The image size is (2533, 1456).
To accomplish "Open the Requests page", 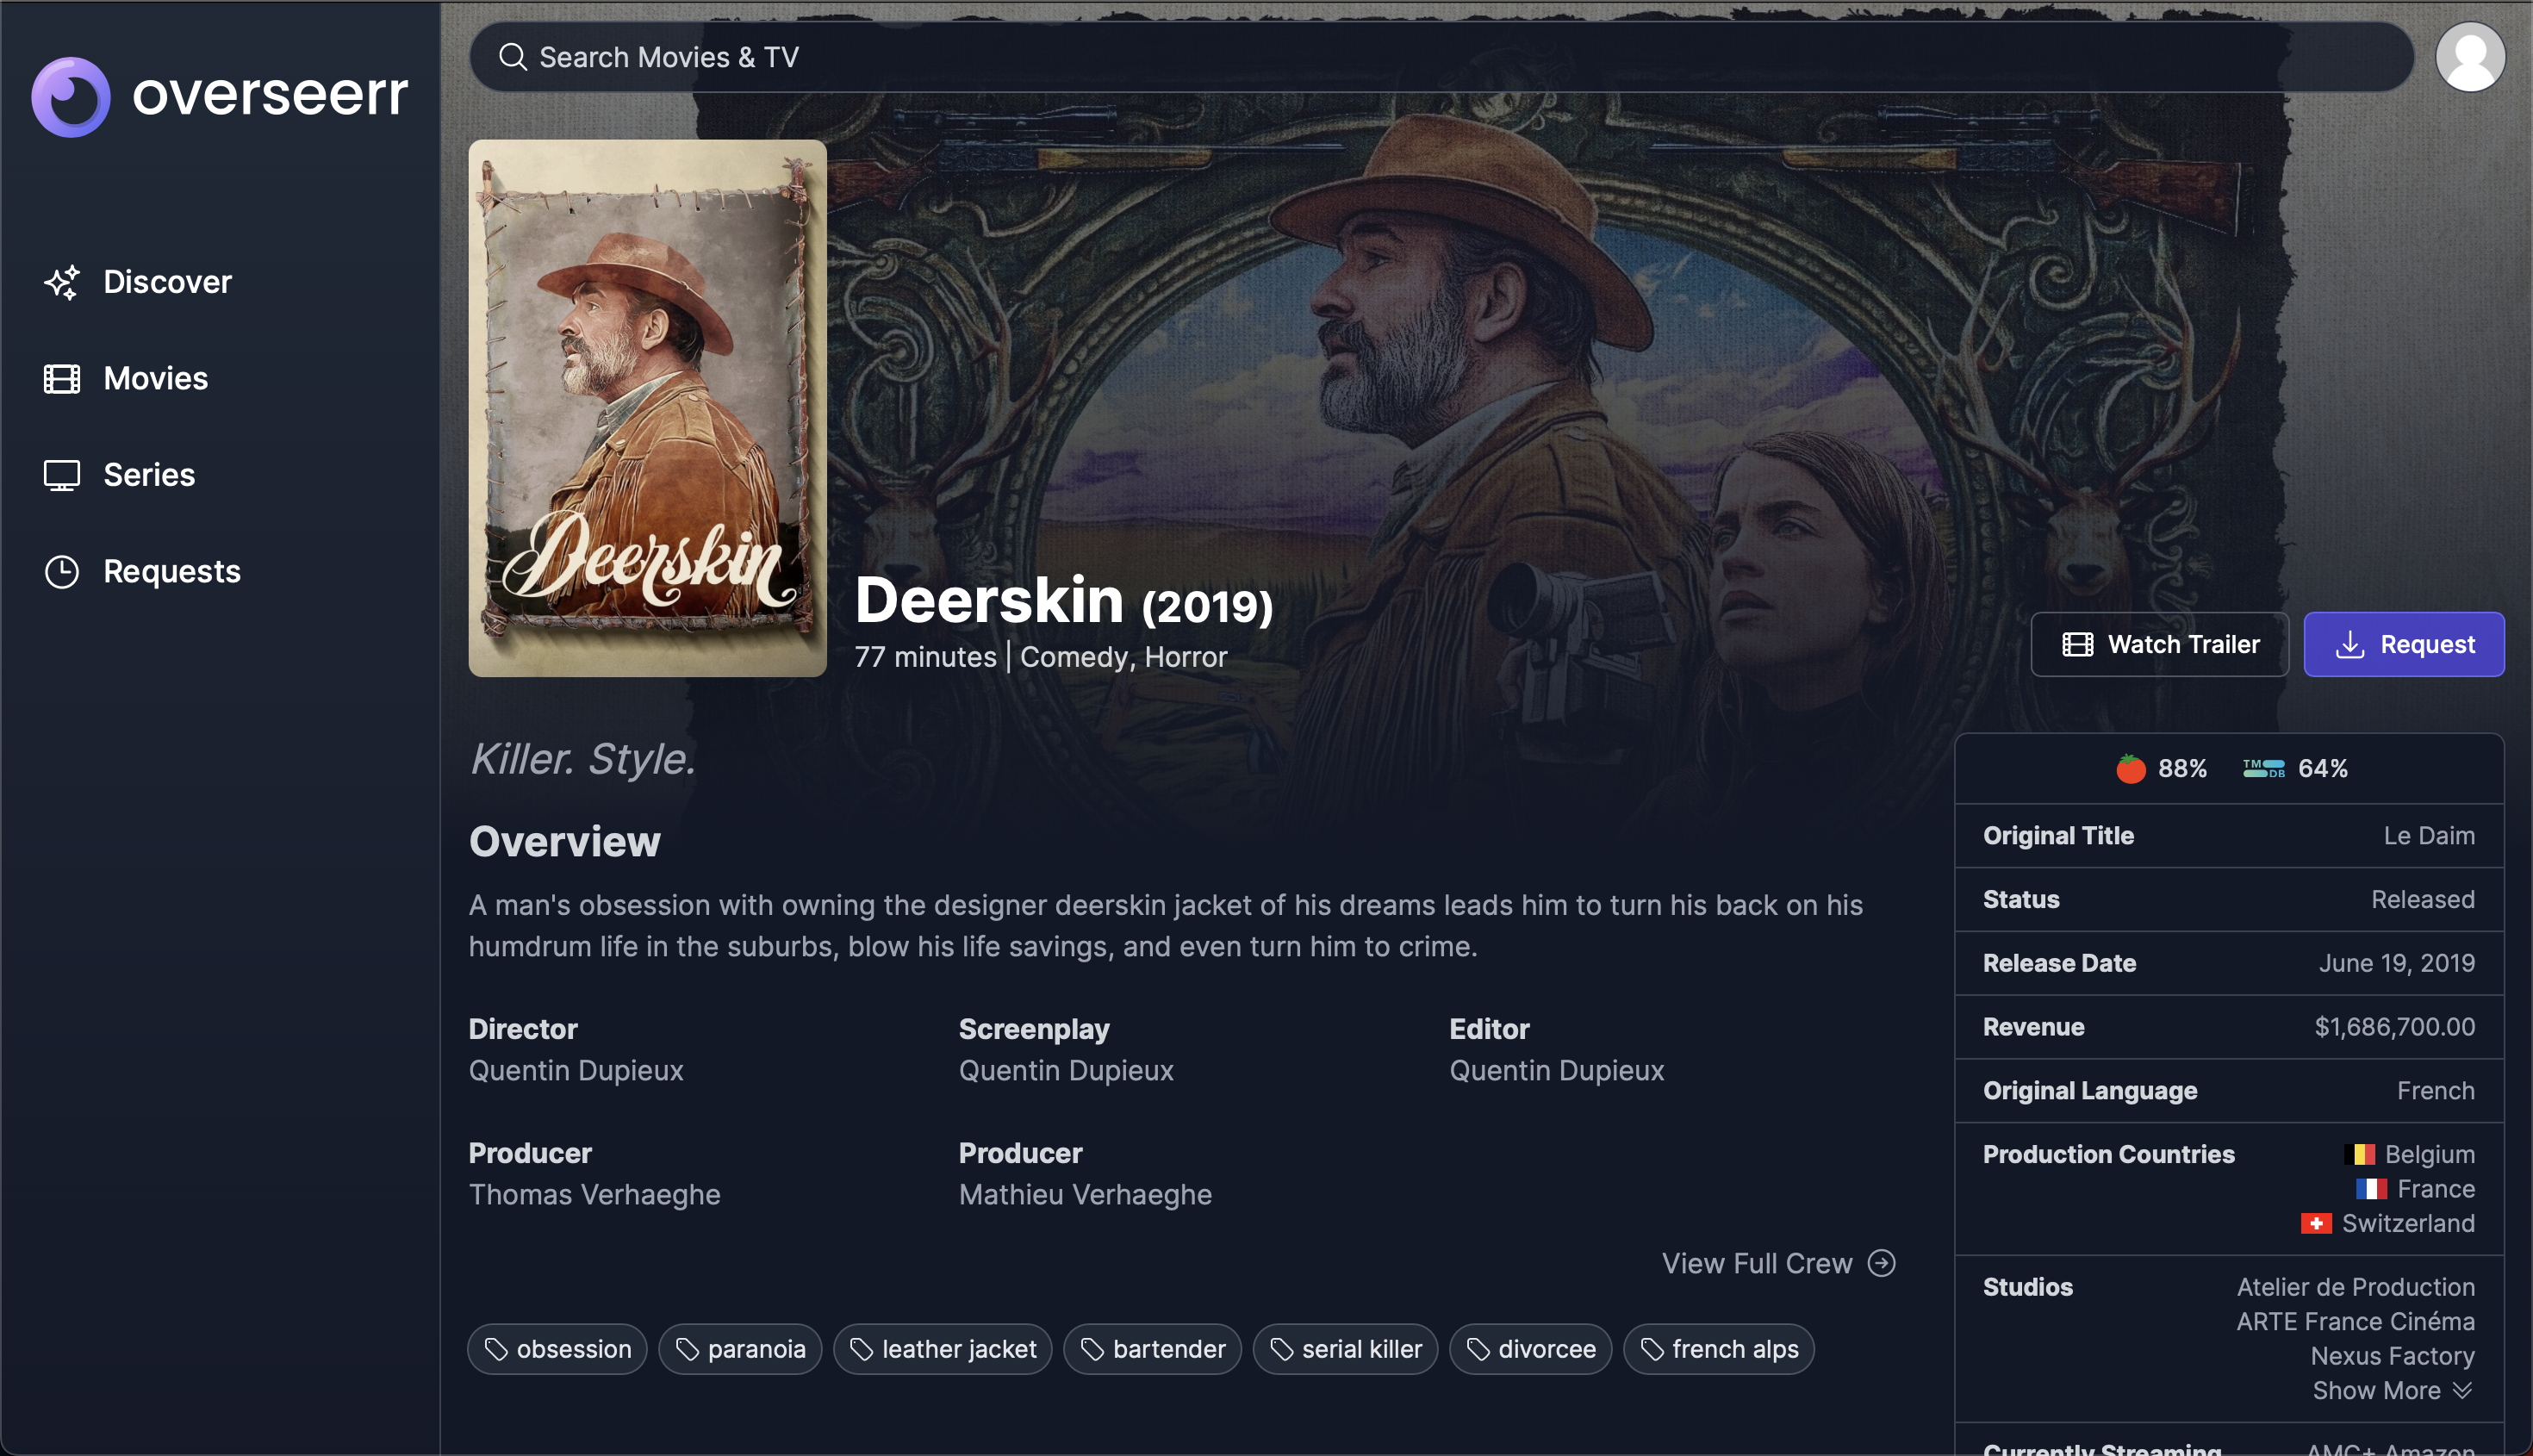I will point(142,572).
